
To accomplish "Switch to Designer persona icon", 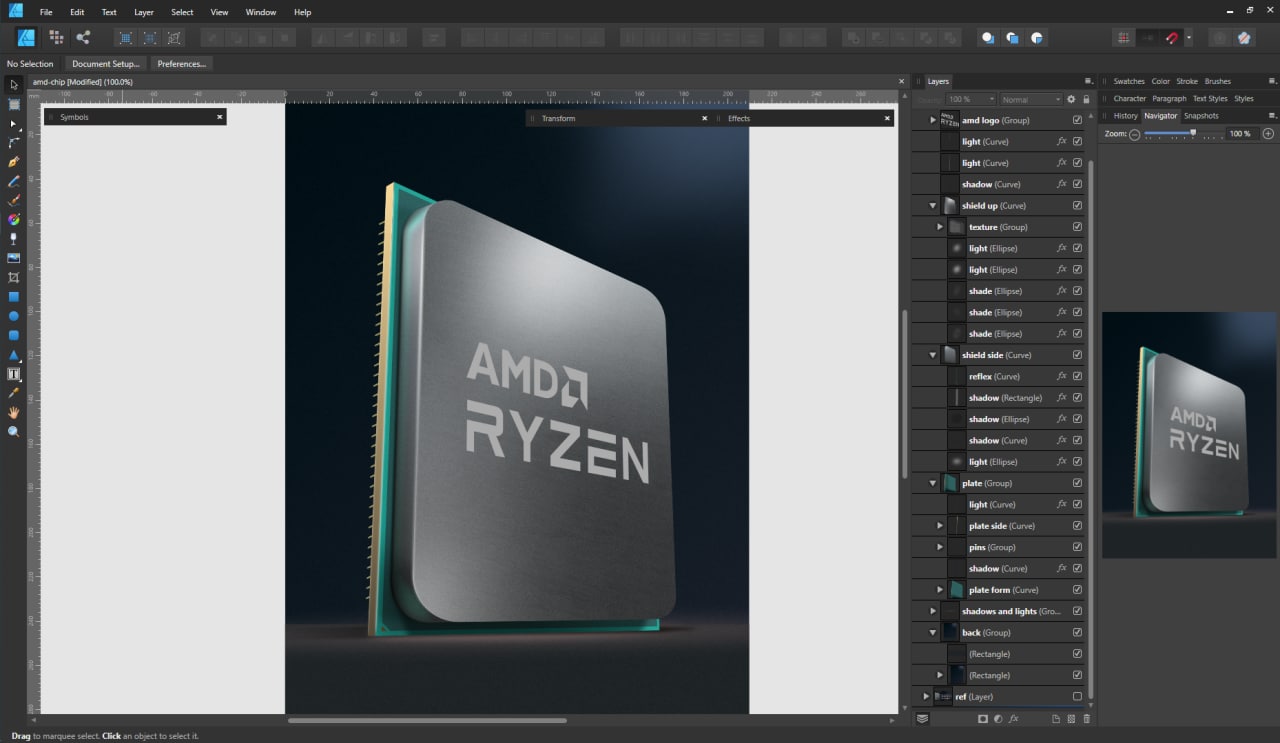I will pyautogui.click(x=27, y=38).
